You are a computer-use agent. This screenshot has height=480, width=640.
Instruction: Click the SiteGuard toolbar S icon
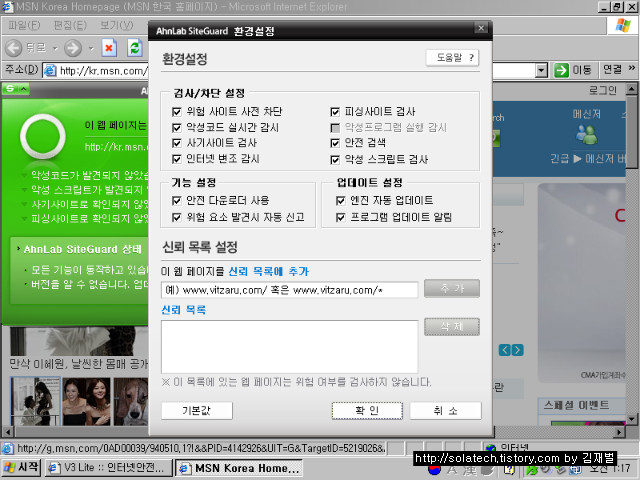pos(10,89)
